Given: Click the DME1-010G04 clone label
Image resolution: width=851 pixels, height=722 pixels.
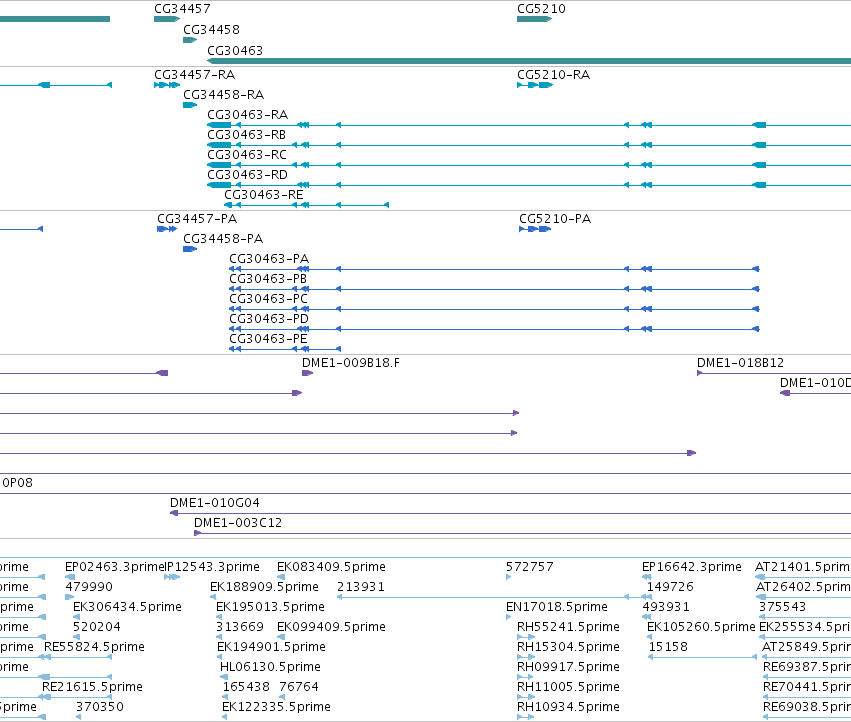Looking at the screenshot, I should point(215,503).
